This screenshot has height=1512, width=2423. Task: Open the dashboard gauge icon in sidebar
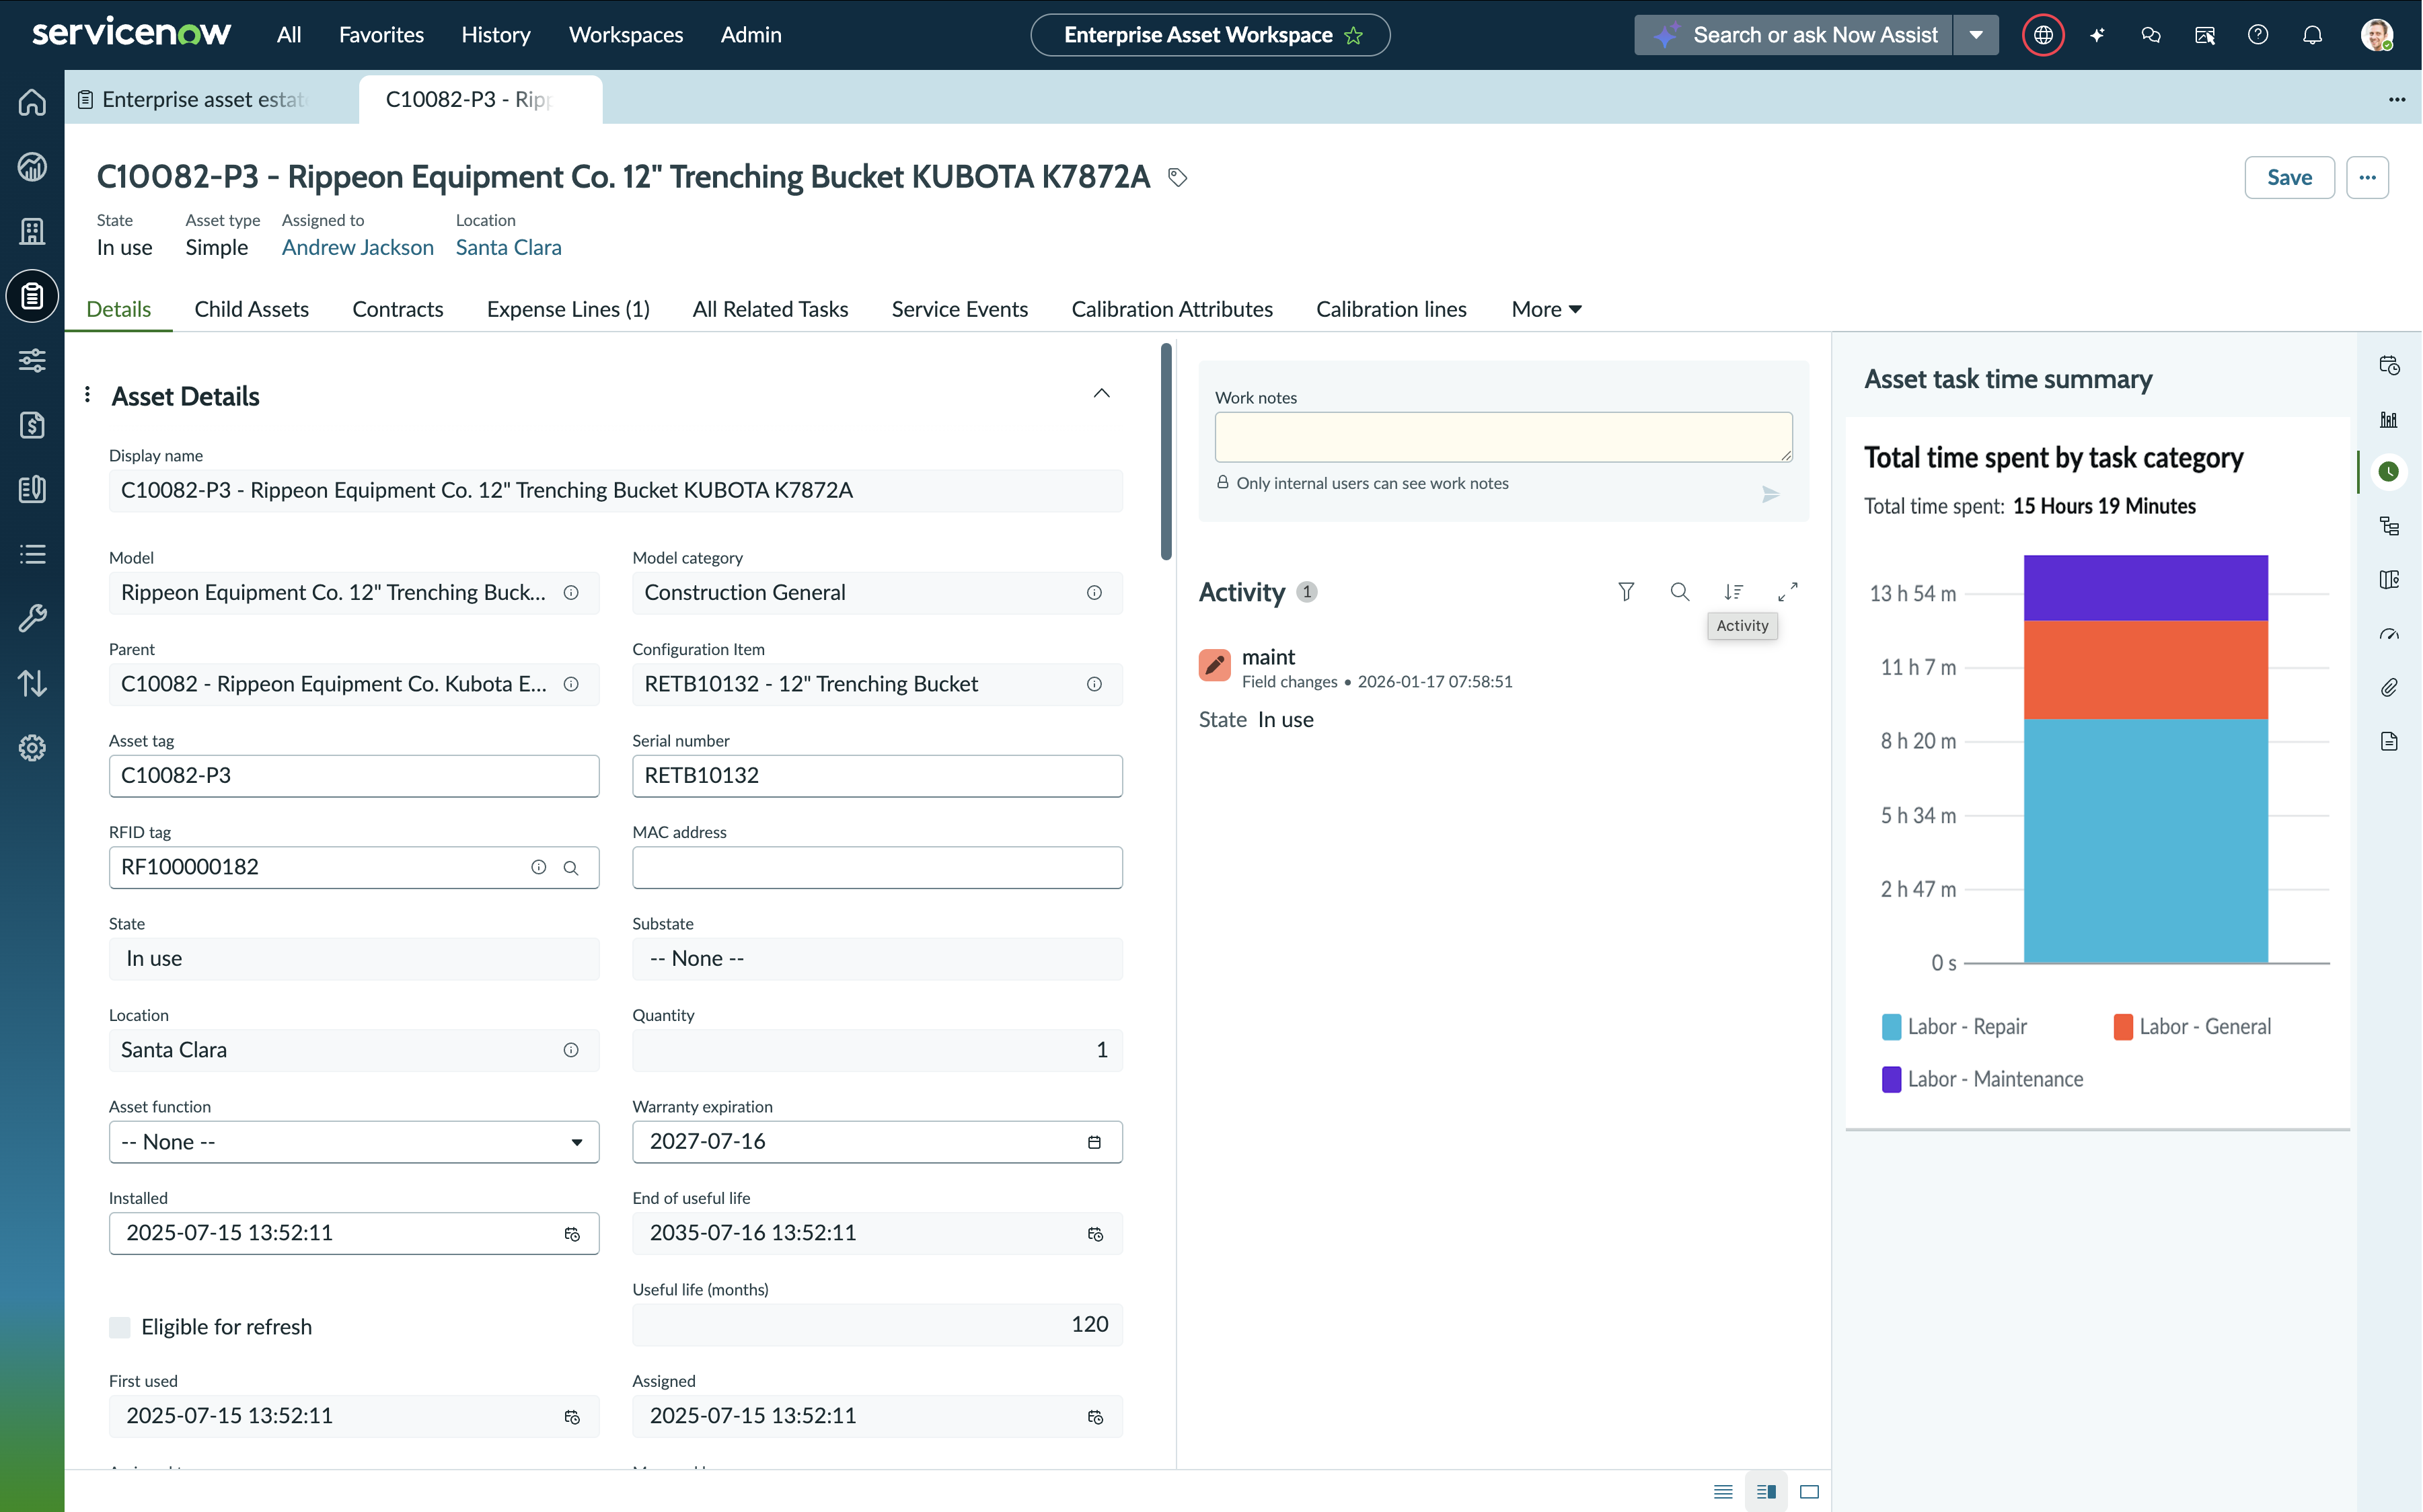(x=32, y=166)
